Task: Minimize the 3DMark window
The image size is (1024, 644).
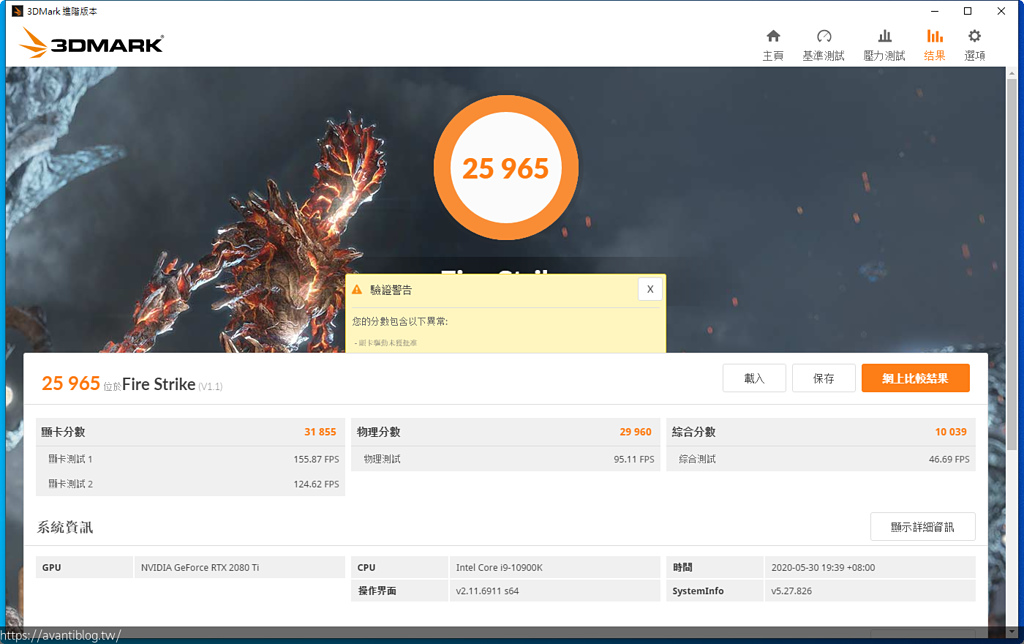Action: pyautogui.click(x=935, y=11)
